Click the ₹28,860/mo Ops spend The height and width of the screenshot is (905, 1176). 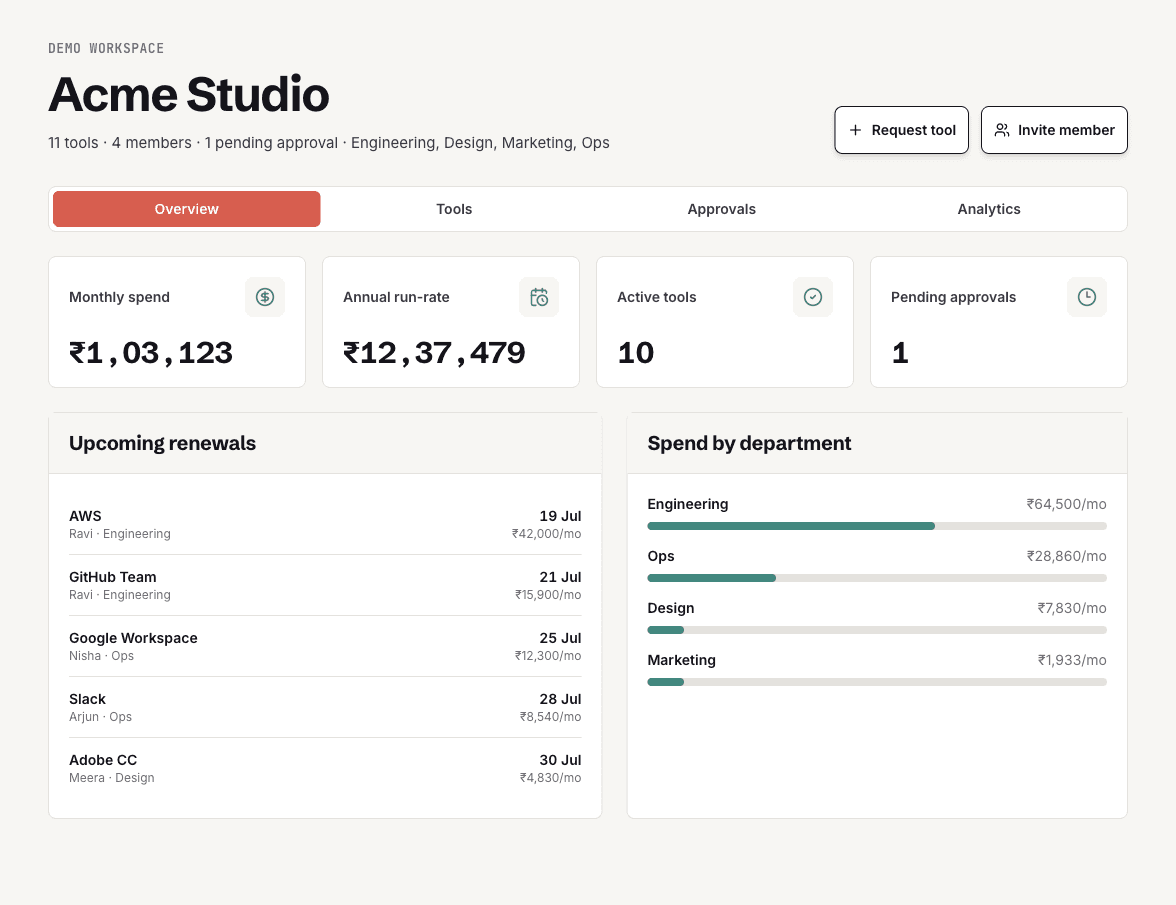(1066, 556)
